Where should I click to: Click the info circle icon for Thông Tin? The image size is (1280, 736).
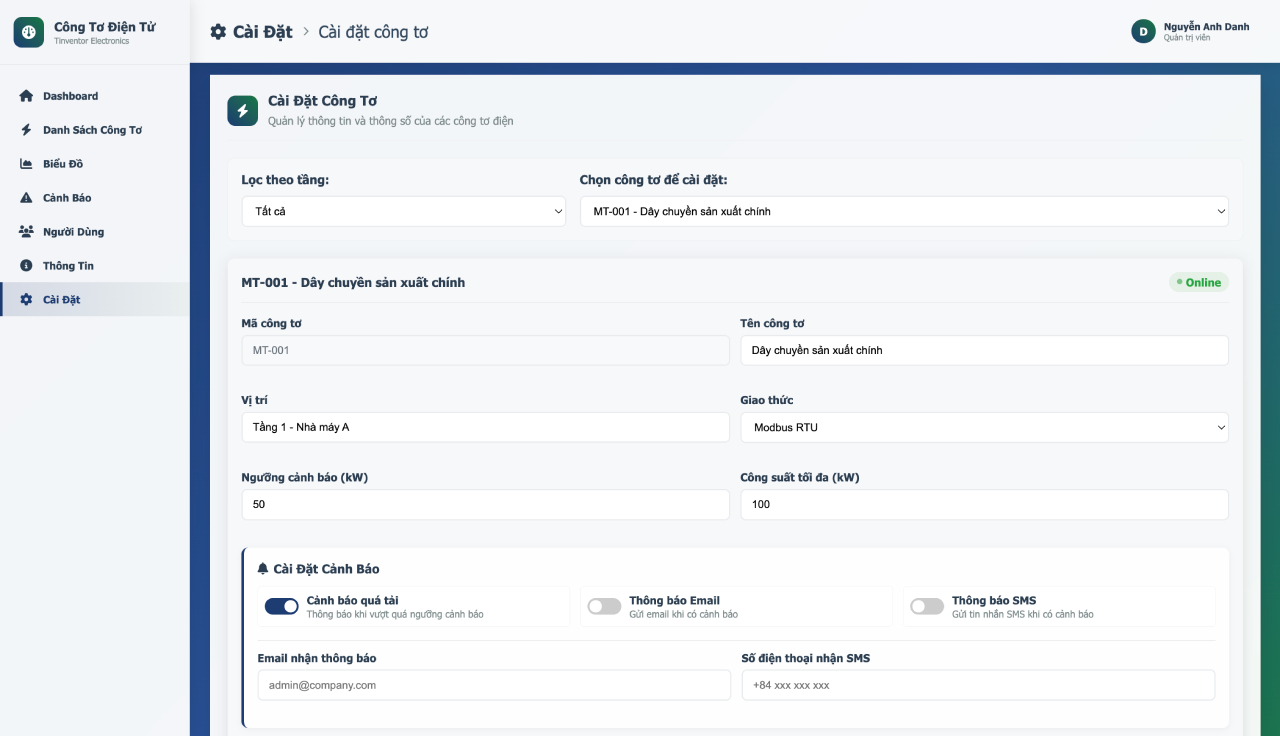pos(26,266)
